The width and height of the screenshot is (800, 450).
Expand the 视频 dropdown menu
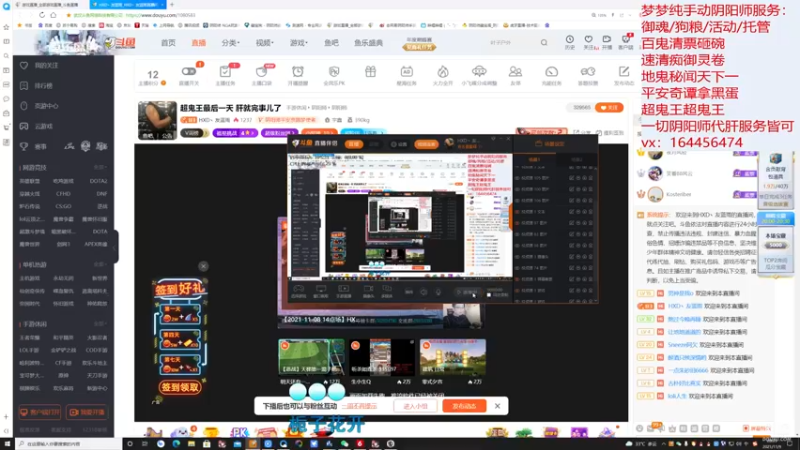pyautogui.click(x=264, y=43)
